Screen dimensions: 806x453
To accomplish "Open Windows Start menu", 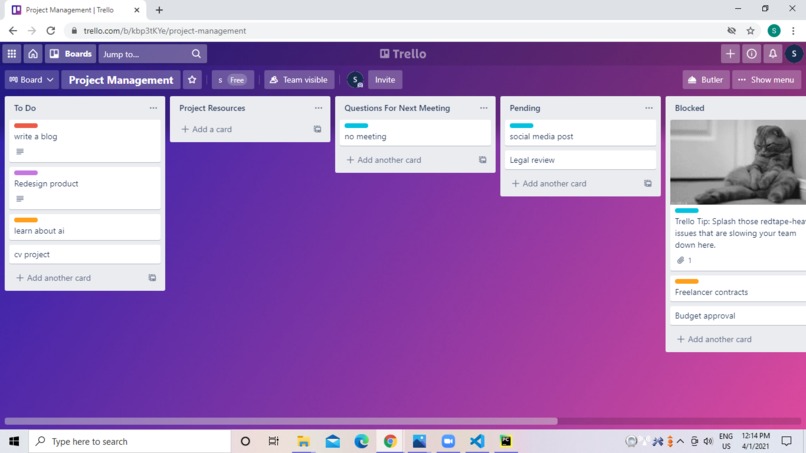I will tap(14, 441).
